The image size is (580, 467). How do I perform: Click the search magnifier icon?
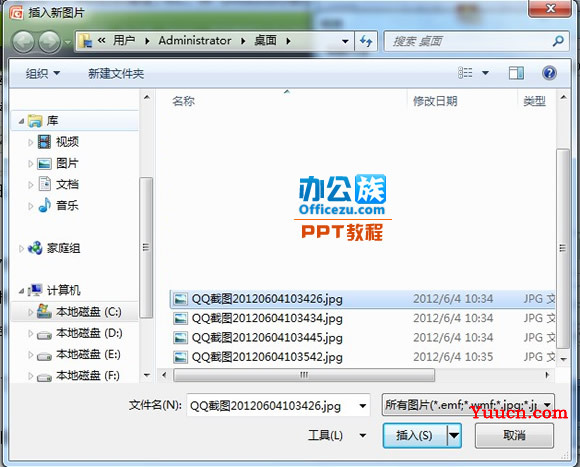tap(558, 41)
